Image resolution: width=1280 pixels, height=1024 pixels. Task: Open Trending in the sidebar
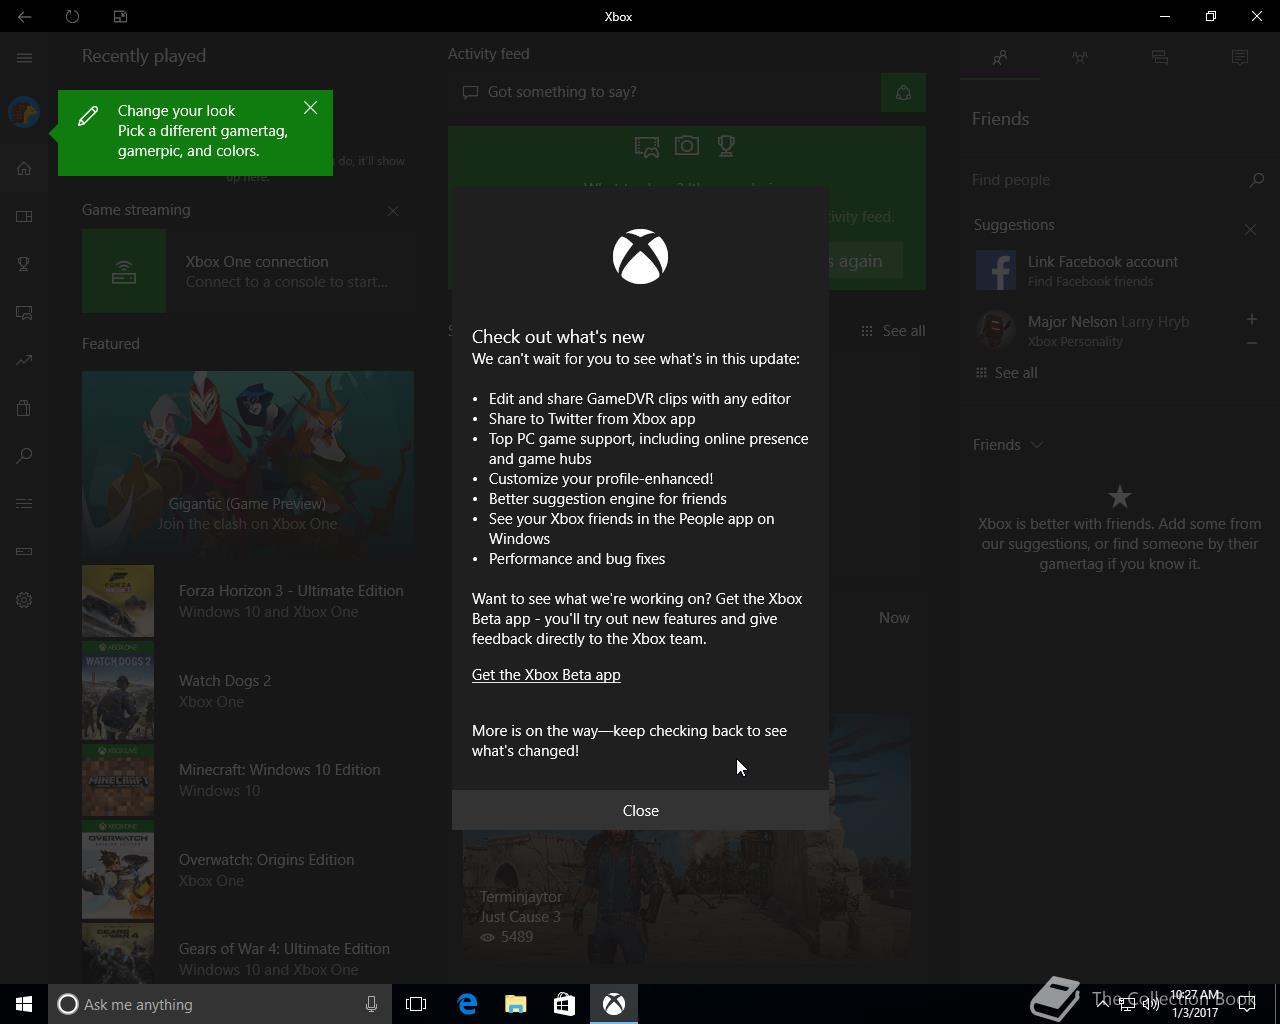coord(24,360)
